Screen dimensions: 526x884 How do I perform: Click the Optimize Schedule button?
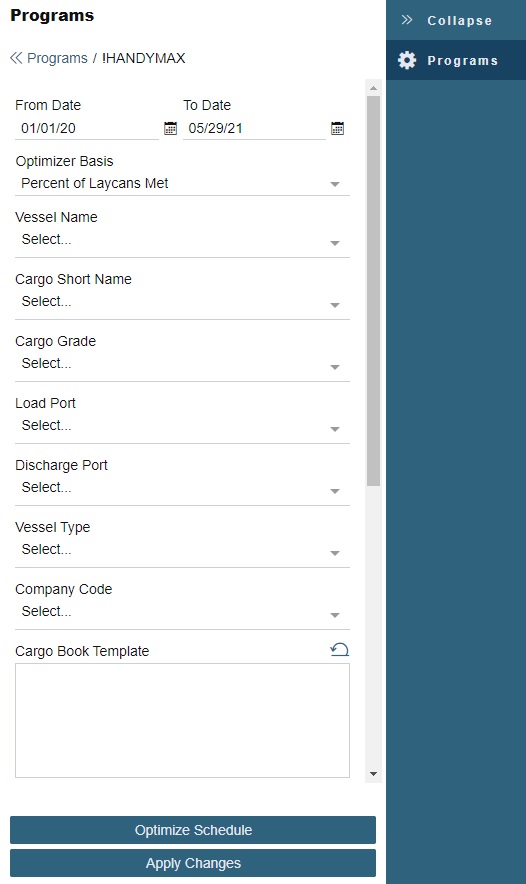tap(193, 830)
